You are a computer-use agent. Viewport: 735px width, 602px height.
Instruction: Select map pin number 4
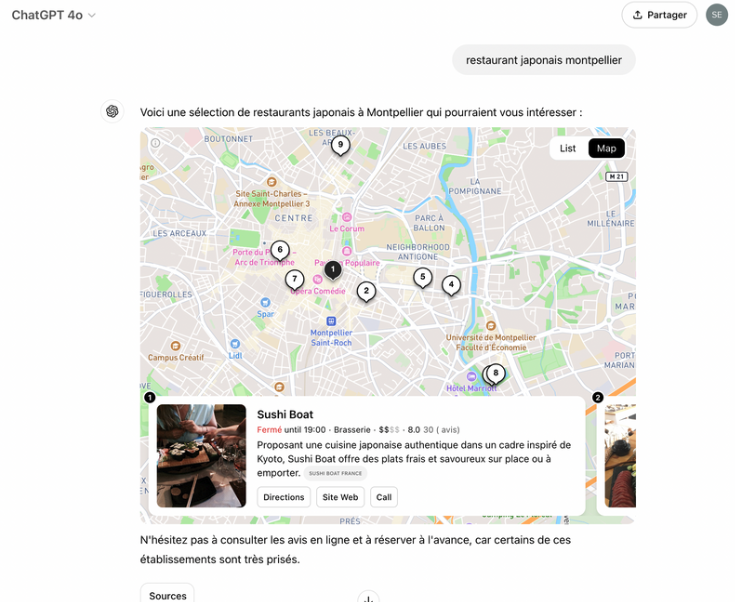[x=451, y=286]
